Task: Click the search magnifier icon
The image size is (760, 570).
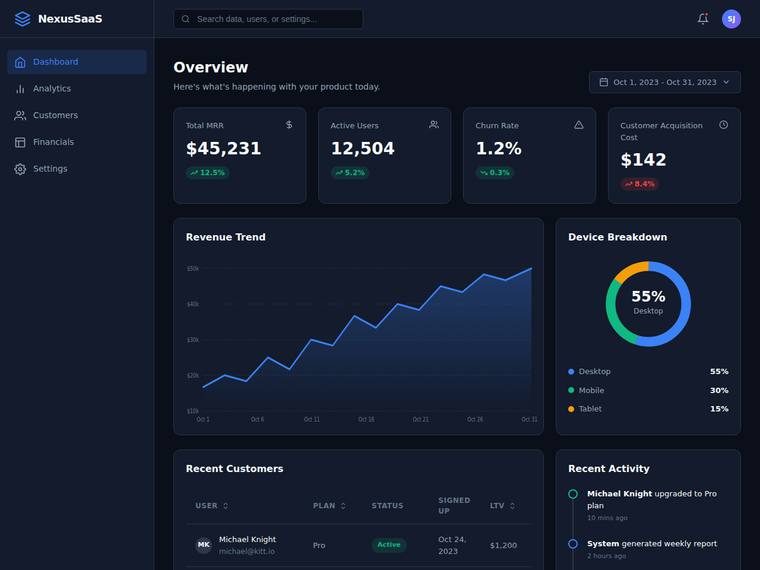Action: 186,19
